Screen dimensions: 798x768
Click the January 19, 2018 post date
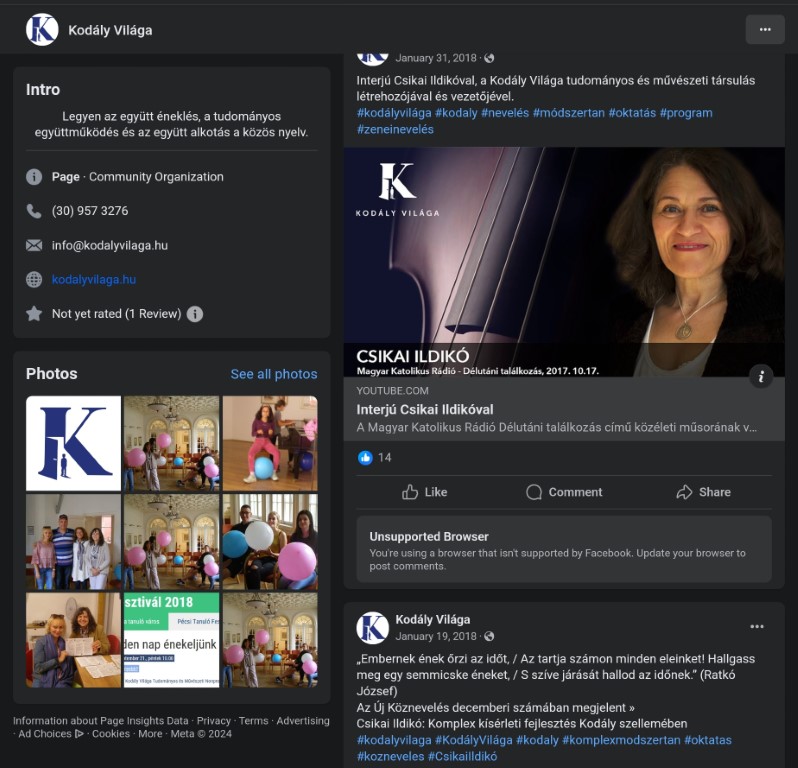pyautogui.click(x=436, y=636)
